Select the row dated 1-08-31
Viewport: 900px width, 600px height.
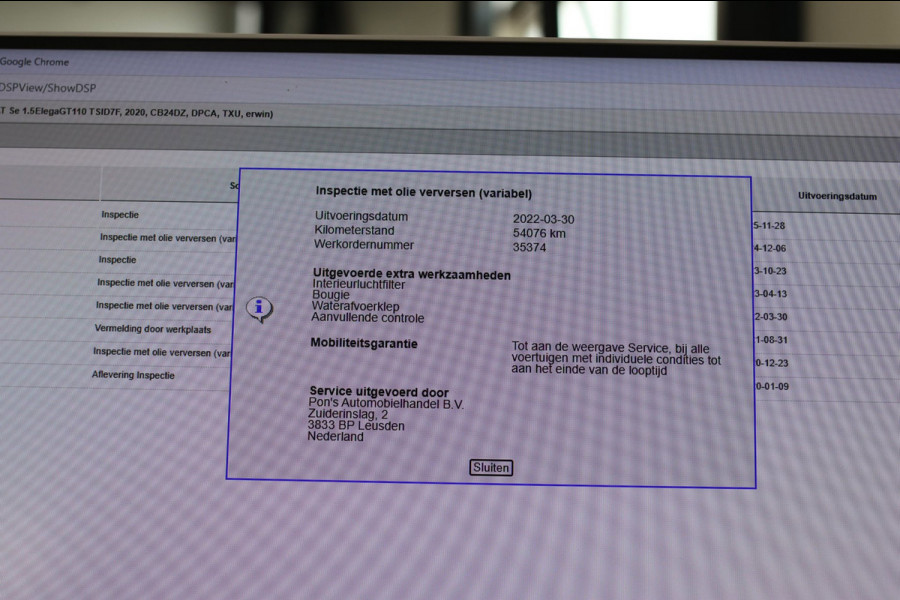tap(771, 340)
